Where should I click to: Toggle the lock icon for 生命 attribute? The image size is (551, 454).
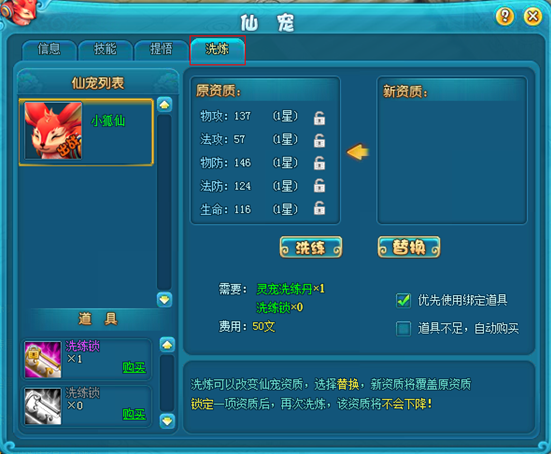[x=319, y=208]
